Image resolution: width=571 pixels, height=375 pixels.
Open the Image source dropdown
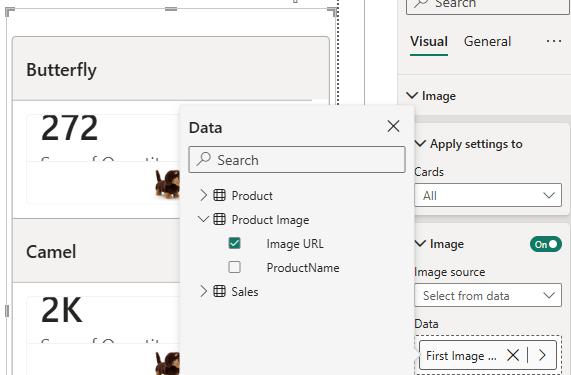click(488, 295)
